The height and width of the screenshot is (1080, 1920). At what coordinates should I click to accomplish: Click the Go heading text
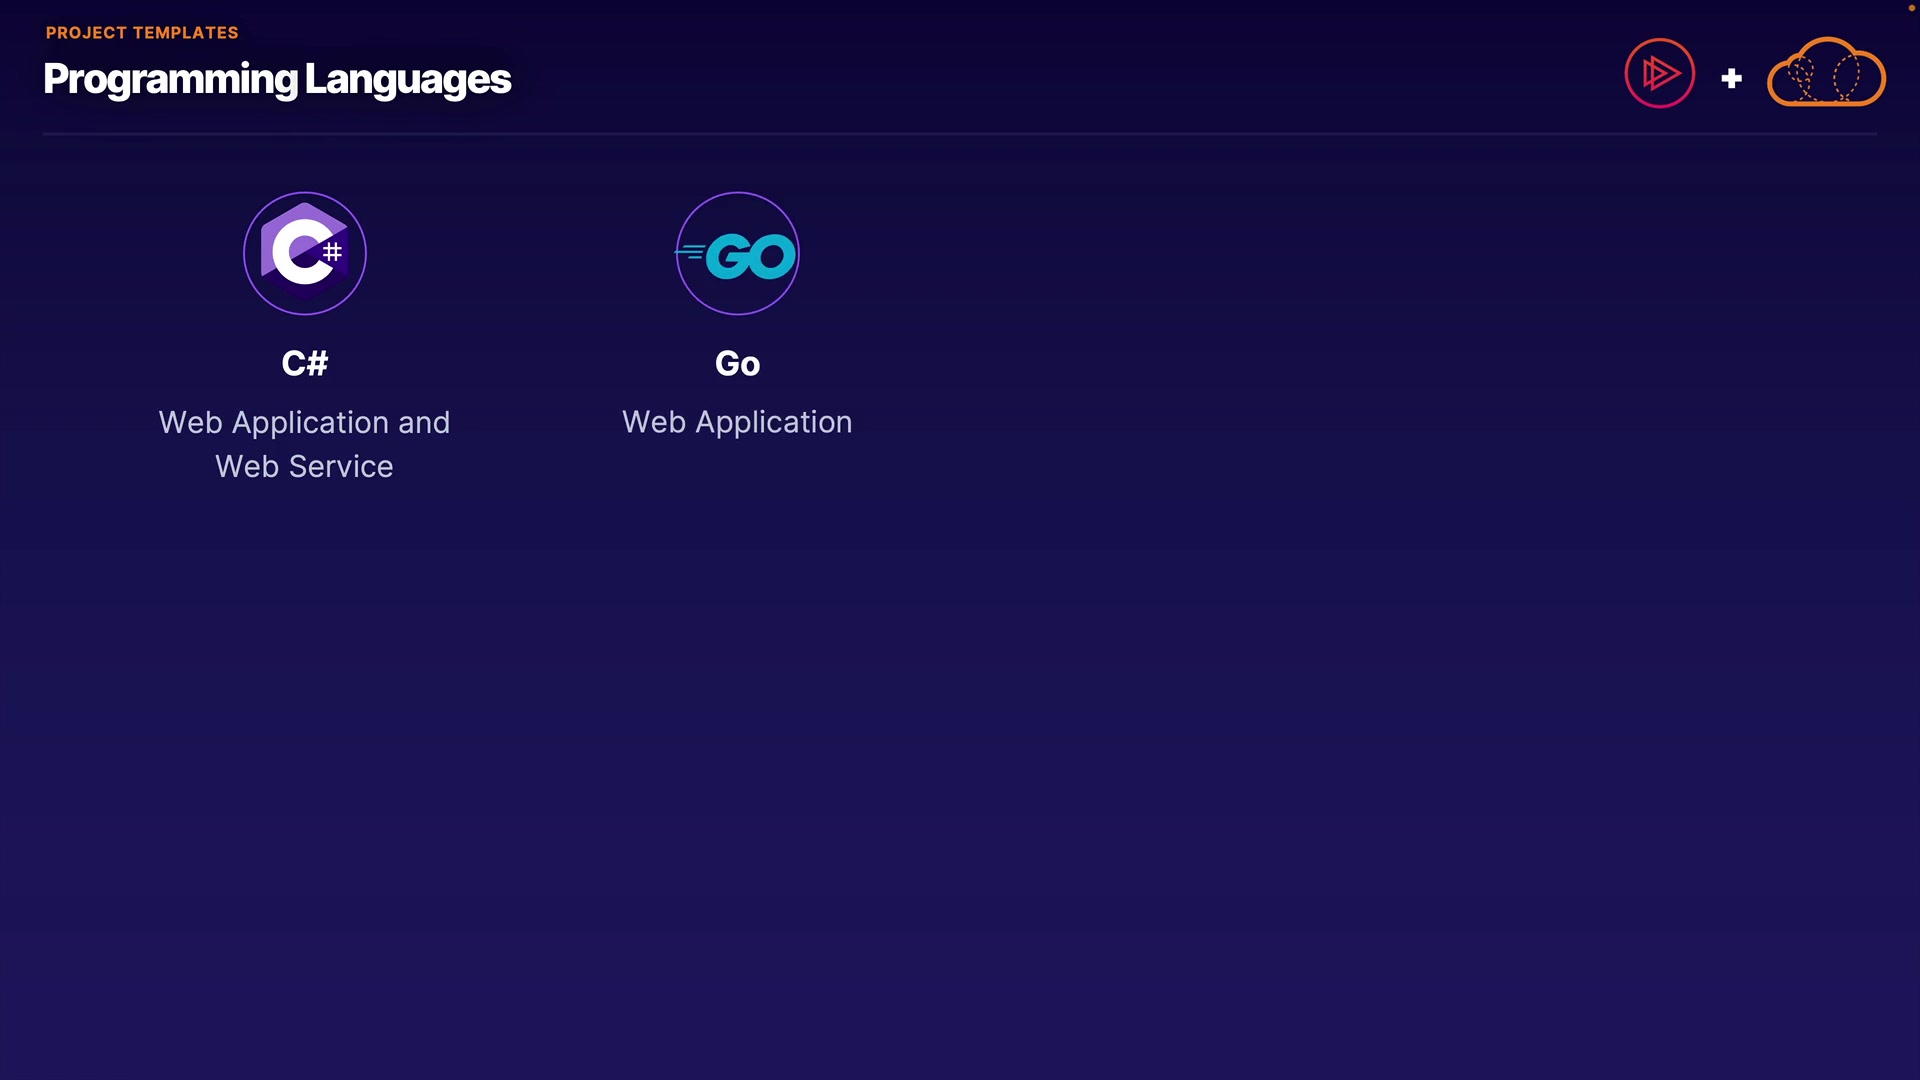coord(737,364)
